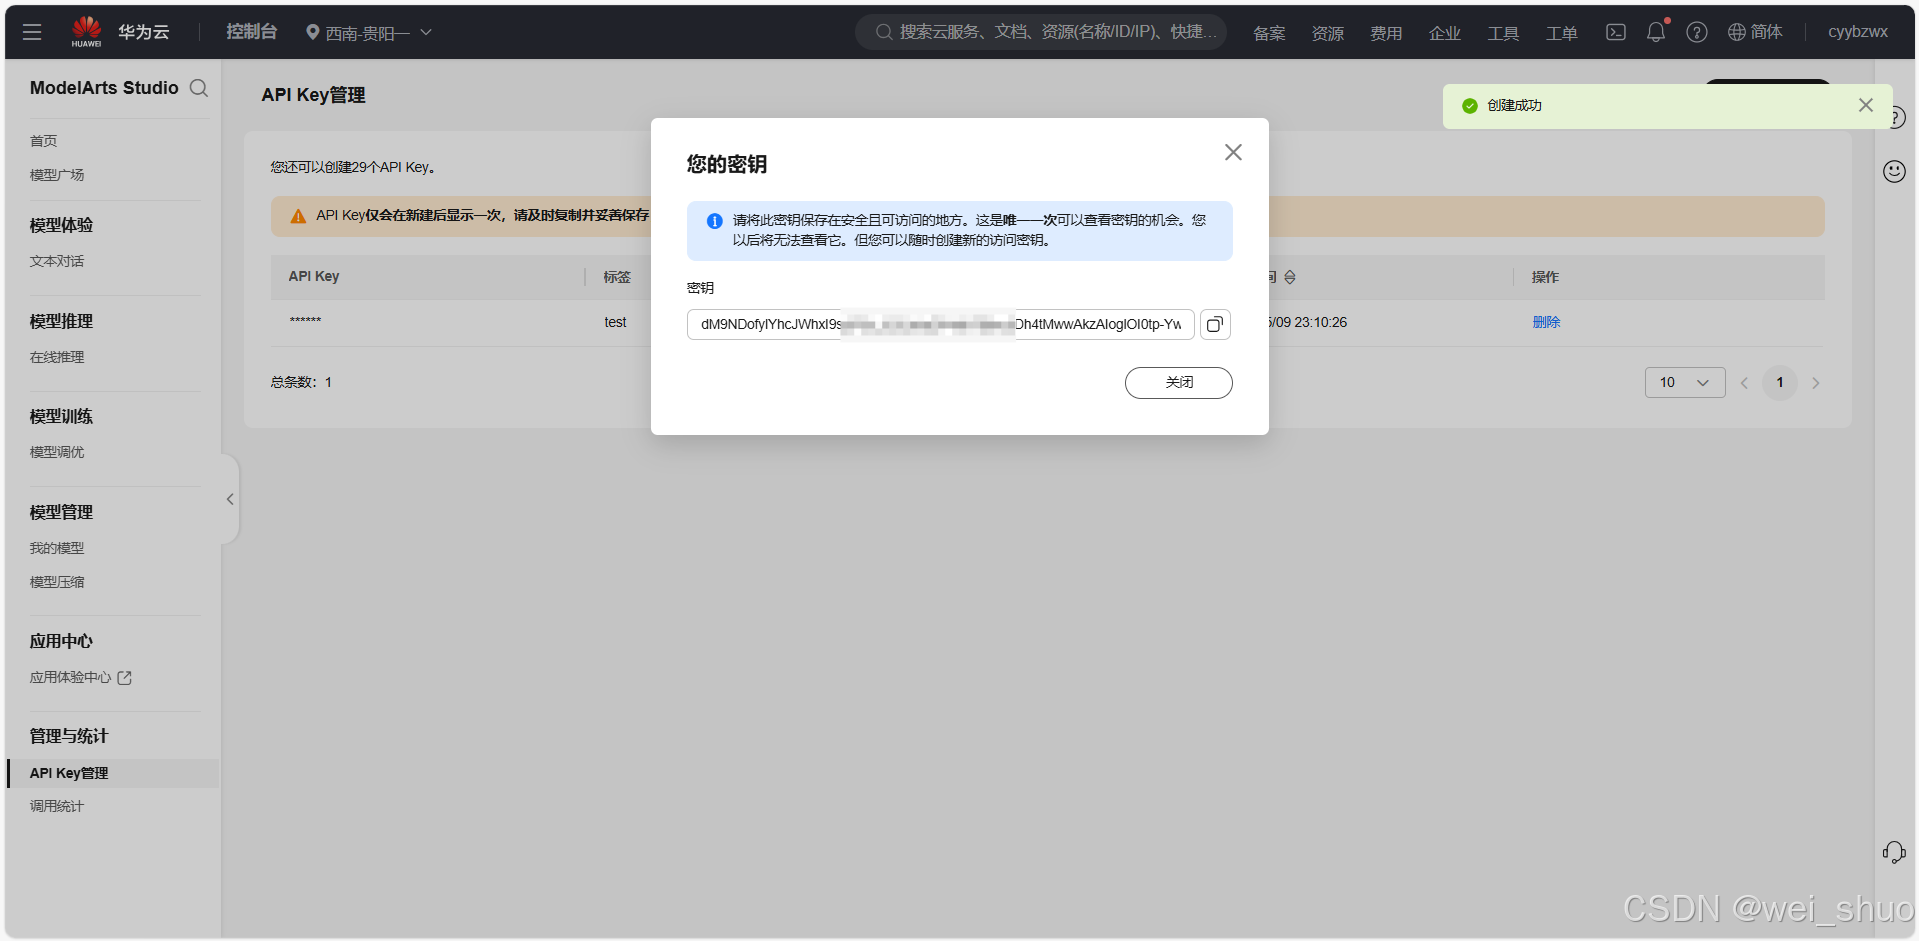
Task: Copy the secret key with copy icon
Action: (1215, 324)
